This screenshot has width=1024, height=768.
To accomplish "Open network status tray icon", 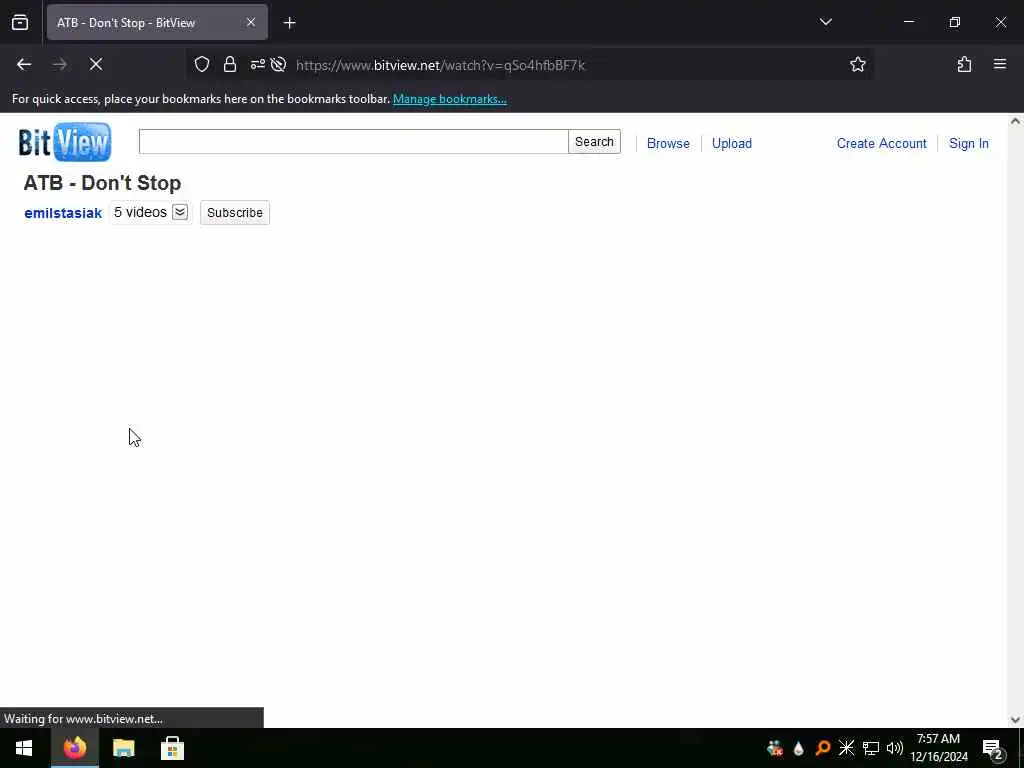I will tap(871, 748).
